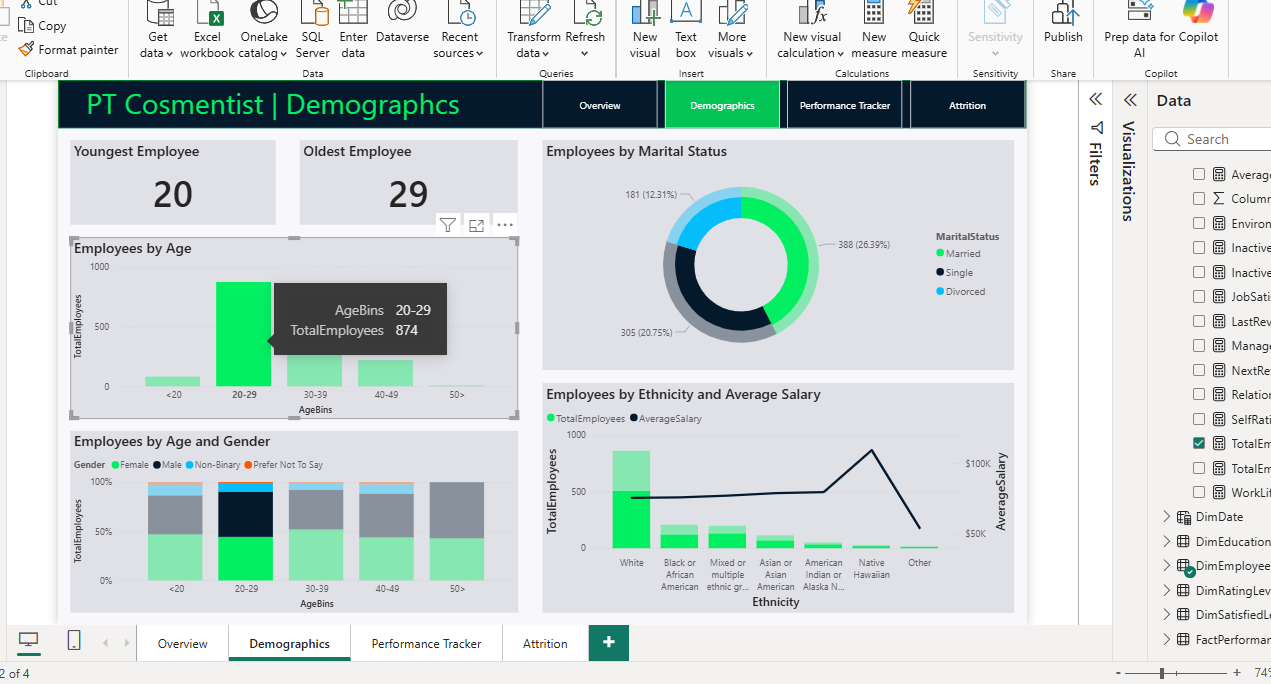Select the White ethnicity column
The height and width of the screenshot is (684, 1271).
tap(631, 499)
